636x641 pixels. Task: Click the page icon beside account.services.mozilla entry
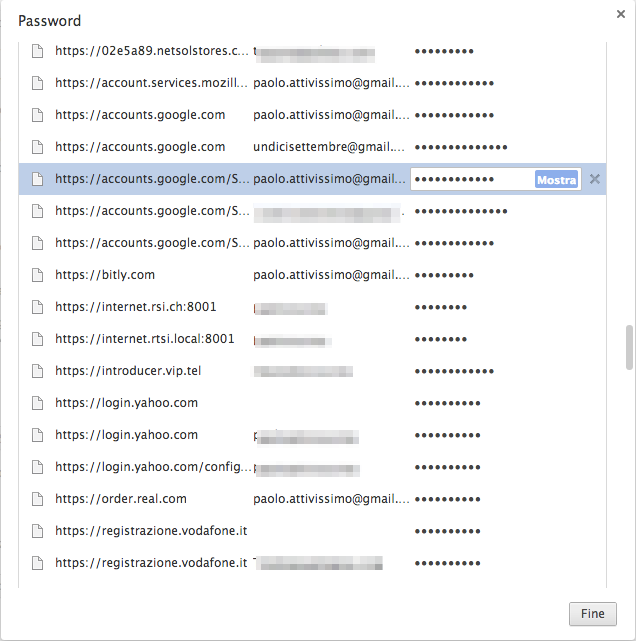coord(38,83)
